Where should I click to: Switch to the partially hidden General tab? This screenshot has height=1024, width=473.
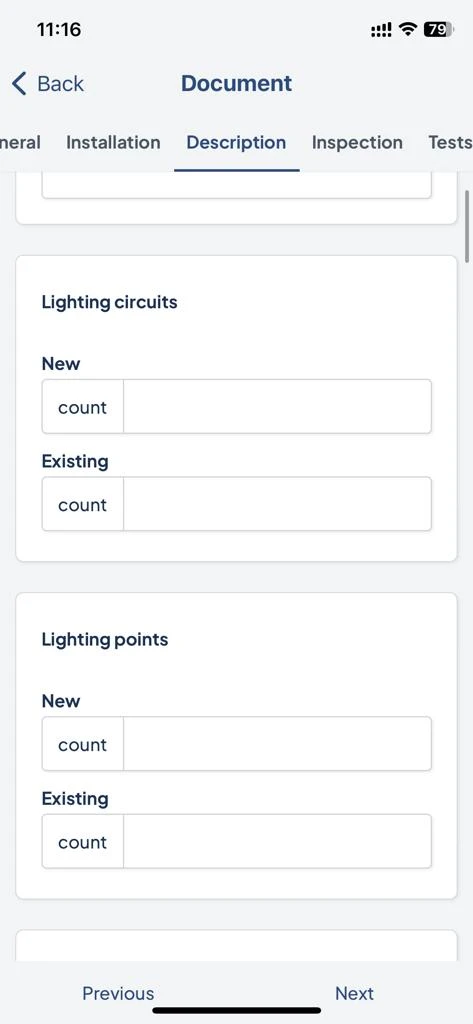[x=20, y=142]
